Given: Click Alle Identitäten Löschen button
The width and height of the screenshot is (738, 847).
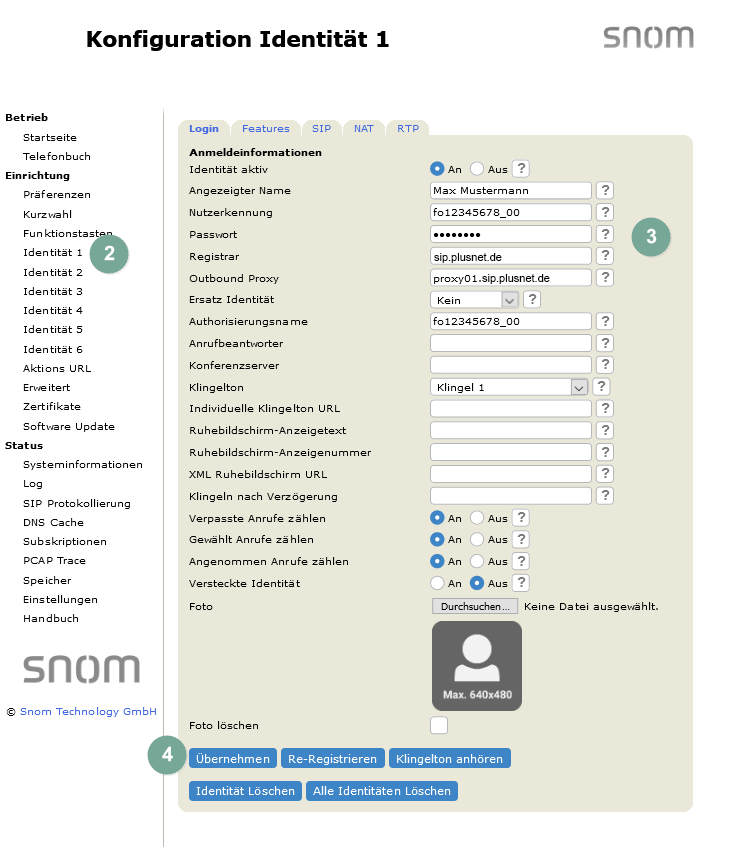Looking at the screenshot, I should tap(381, 791).
